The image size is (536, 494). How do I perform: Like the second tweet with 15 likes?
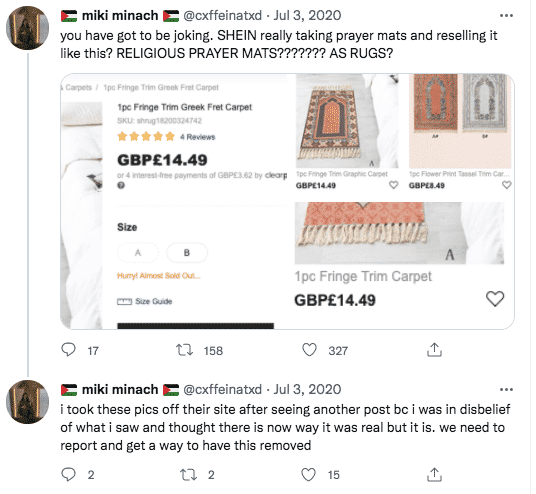pos(308,475)
